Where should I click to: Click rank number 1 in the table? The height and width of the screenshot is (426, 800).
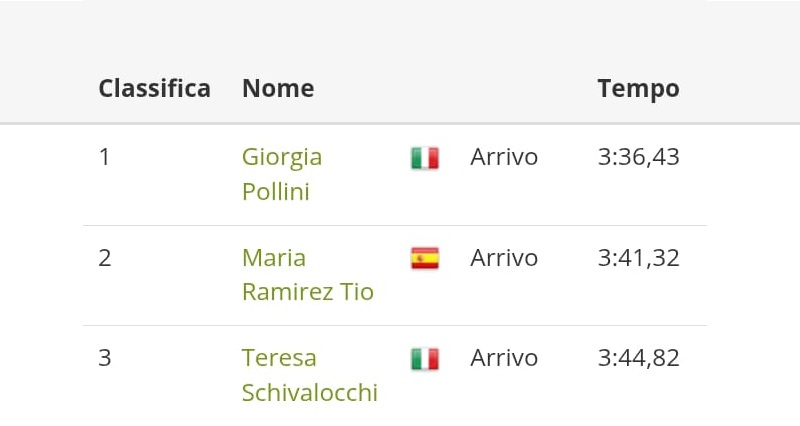(104, 157)
